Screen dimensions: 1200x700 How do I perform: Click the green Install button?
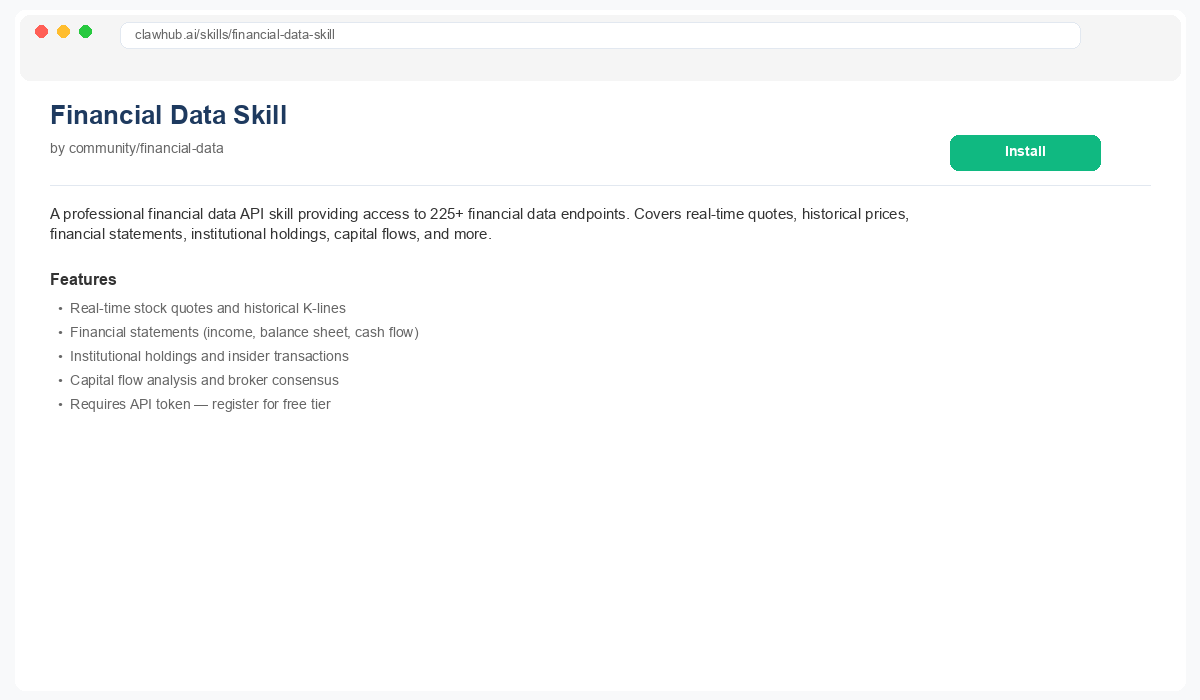[1025, 152]
